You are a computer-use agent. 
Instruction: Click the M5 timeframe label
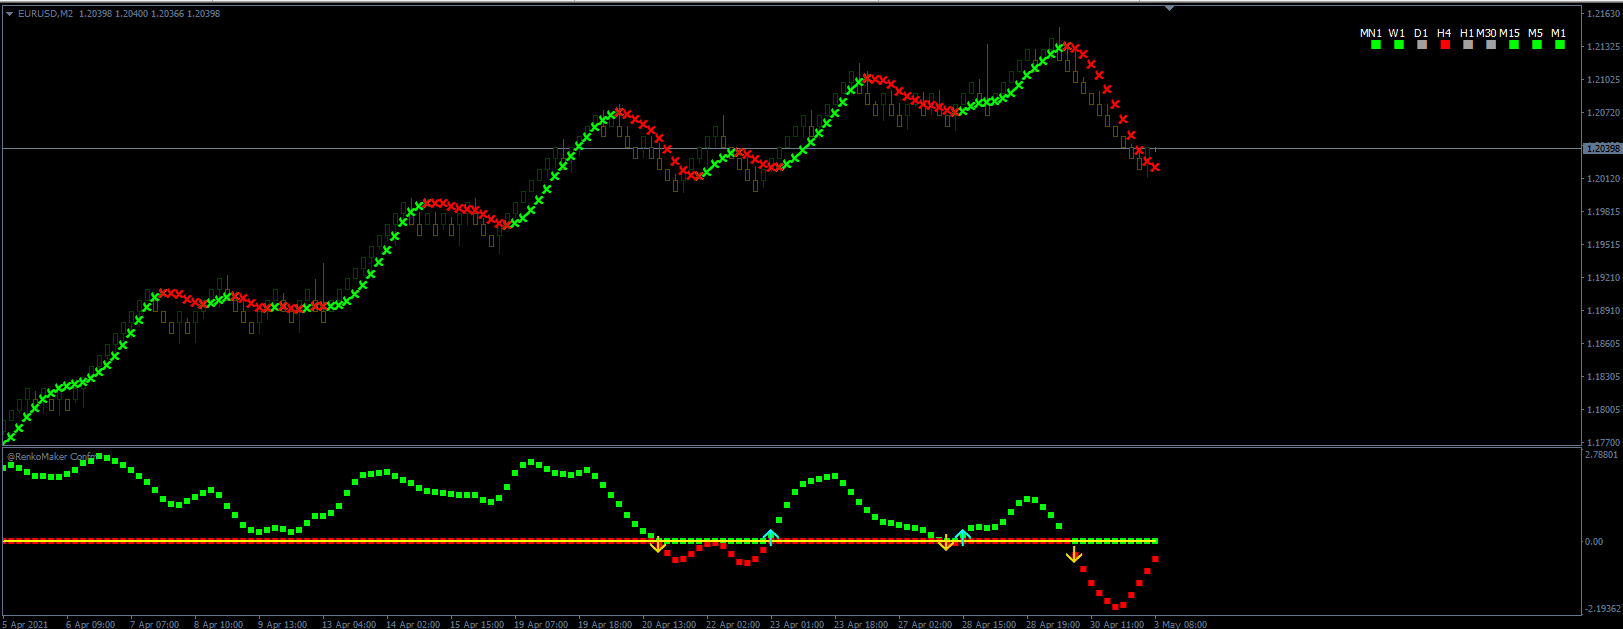tap(1535, 33)
